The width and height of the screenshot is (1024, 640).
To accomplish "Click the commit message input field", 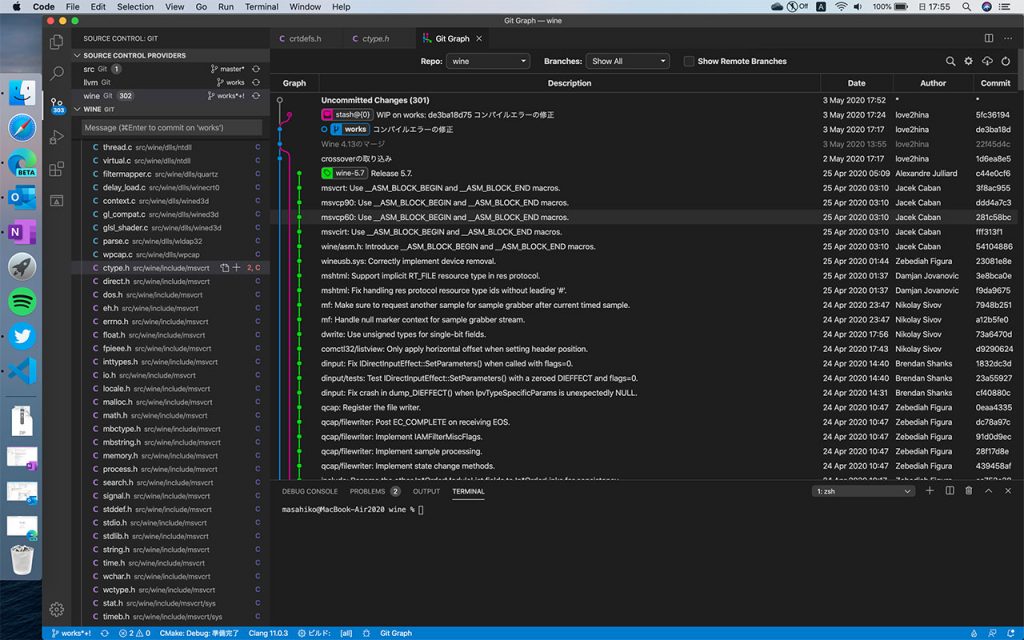I will (172, 127).
